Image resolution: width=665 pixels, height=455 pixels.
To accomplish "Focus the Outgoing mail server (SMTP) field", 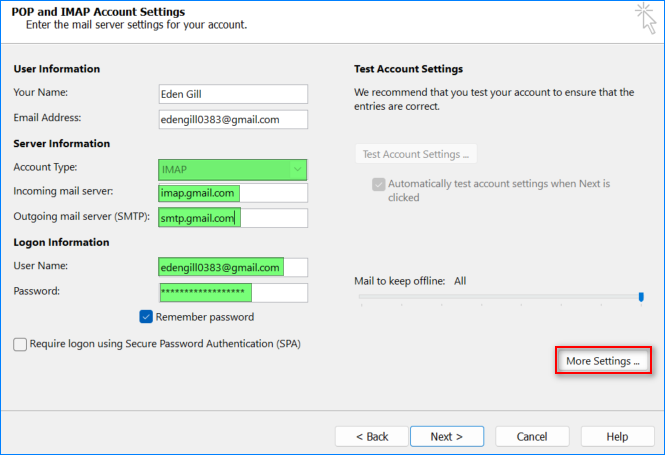I will point(232,217).
